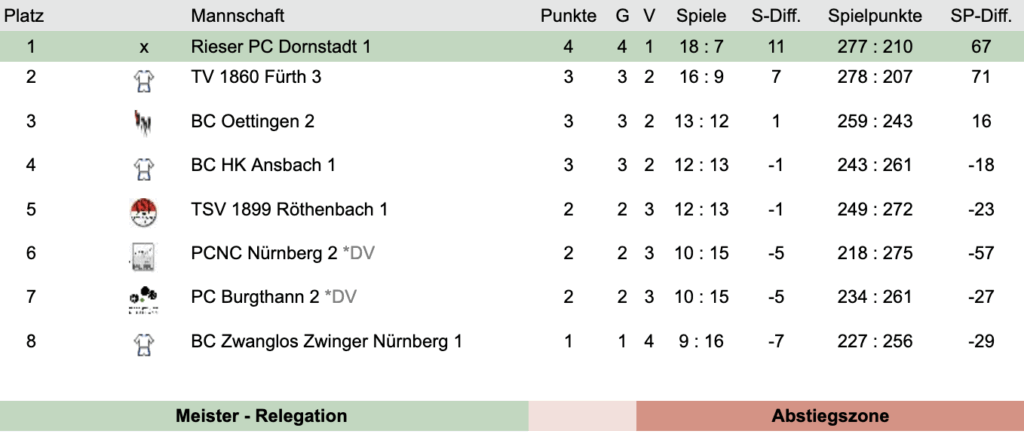Screen dimensions: 1024x434
Task: Click the Spielpunkte column header
Action: pyautogui.click(x=870, y=16)
